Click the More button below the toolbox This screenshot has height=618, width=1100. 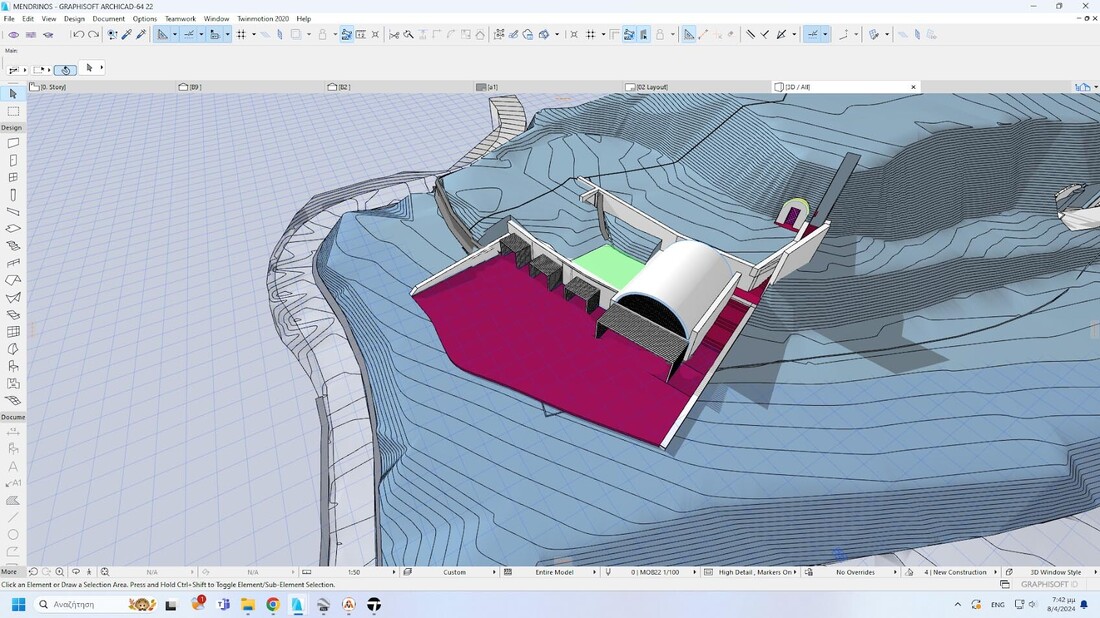(x=9, y=572)
